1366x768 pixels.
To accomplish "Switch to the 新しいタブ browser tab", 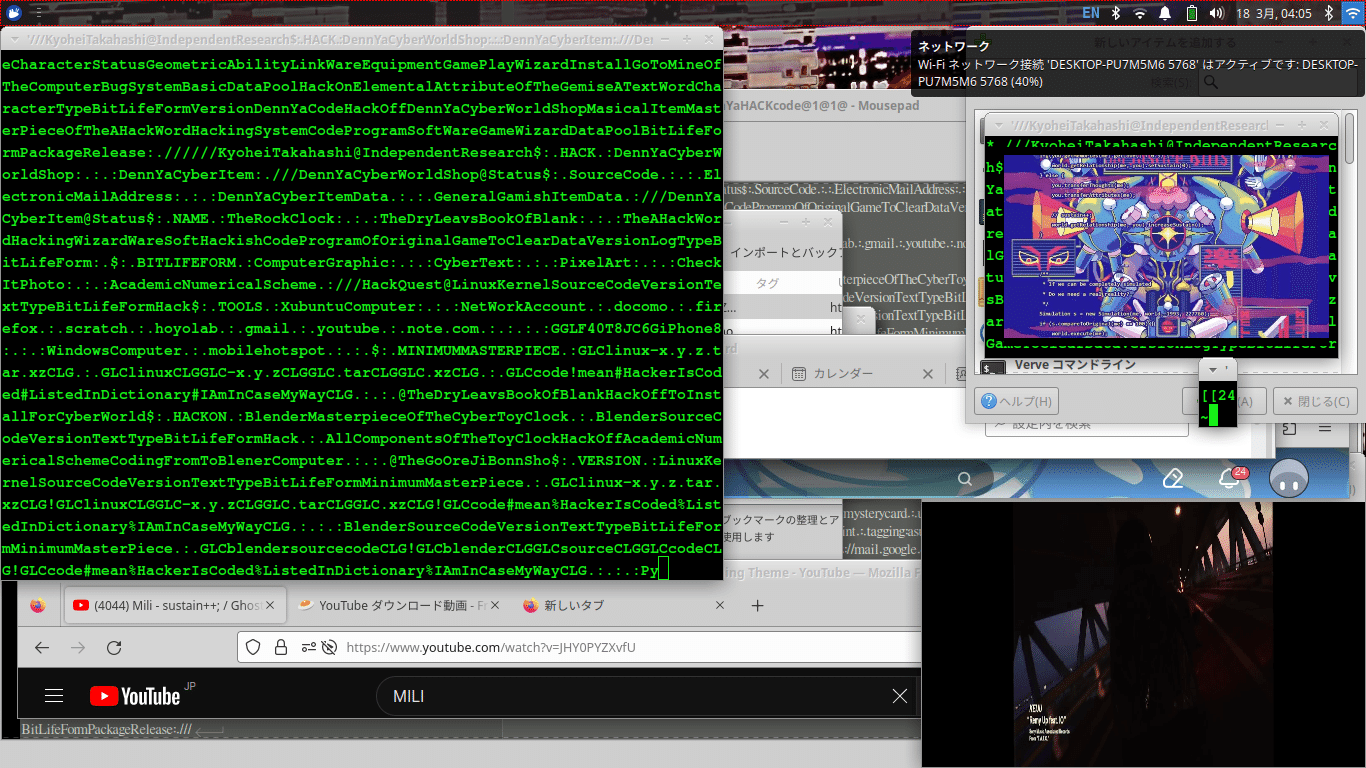I will (x=624, y=605).
